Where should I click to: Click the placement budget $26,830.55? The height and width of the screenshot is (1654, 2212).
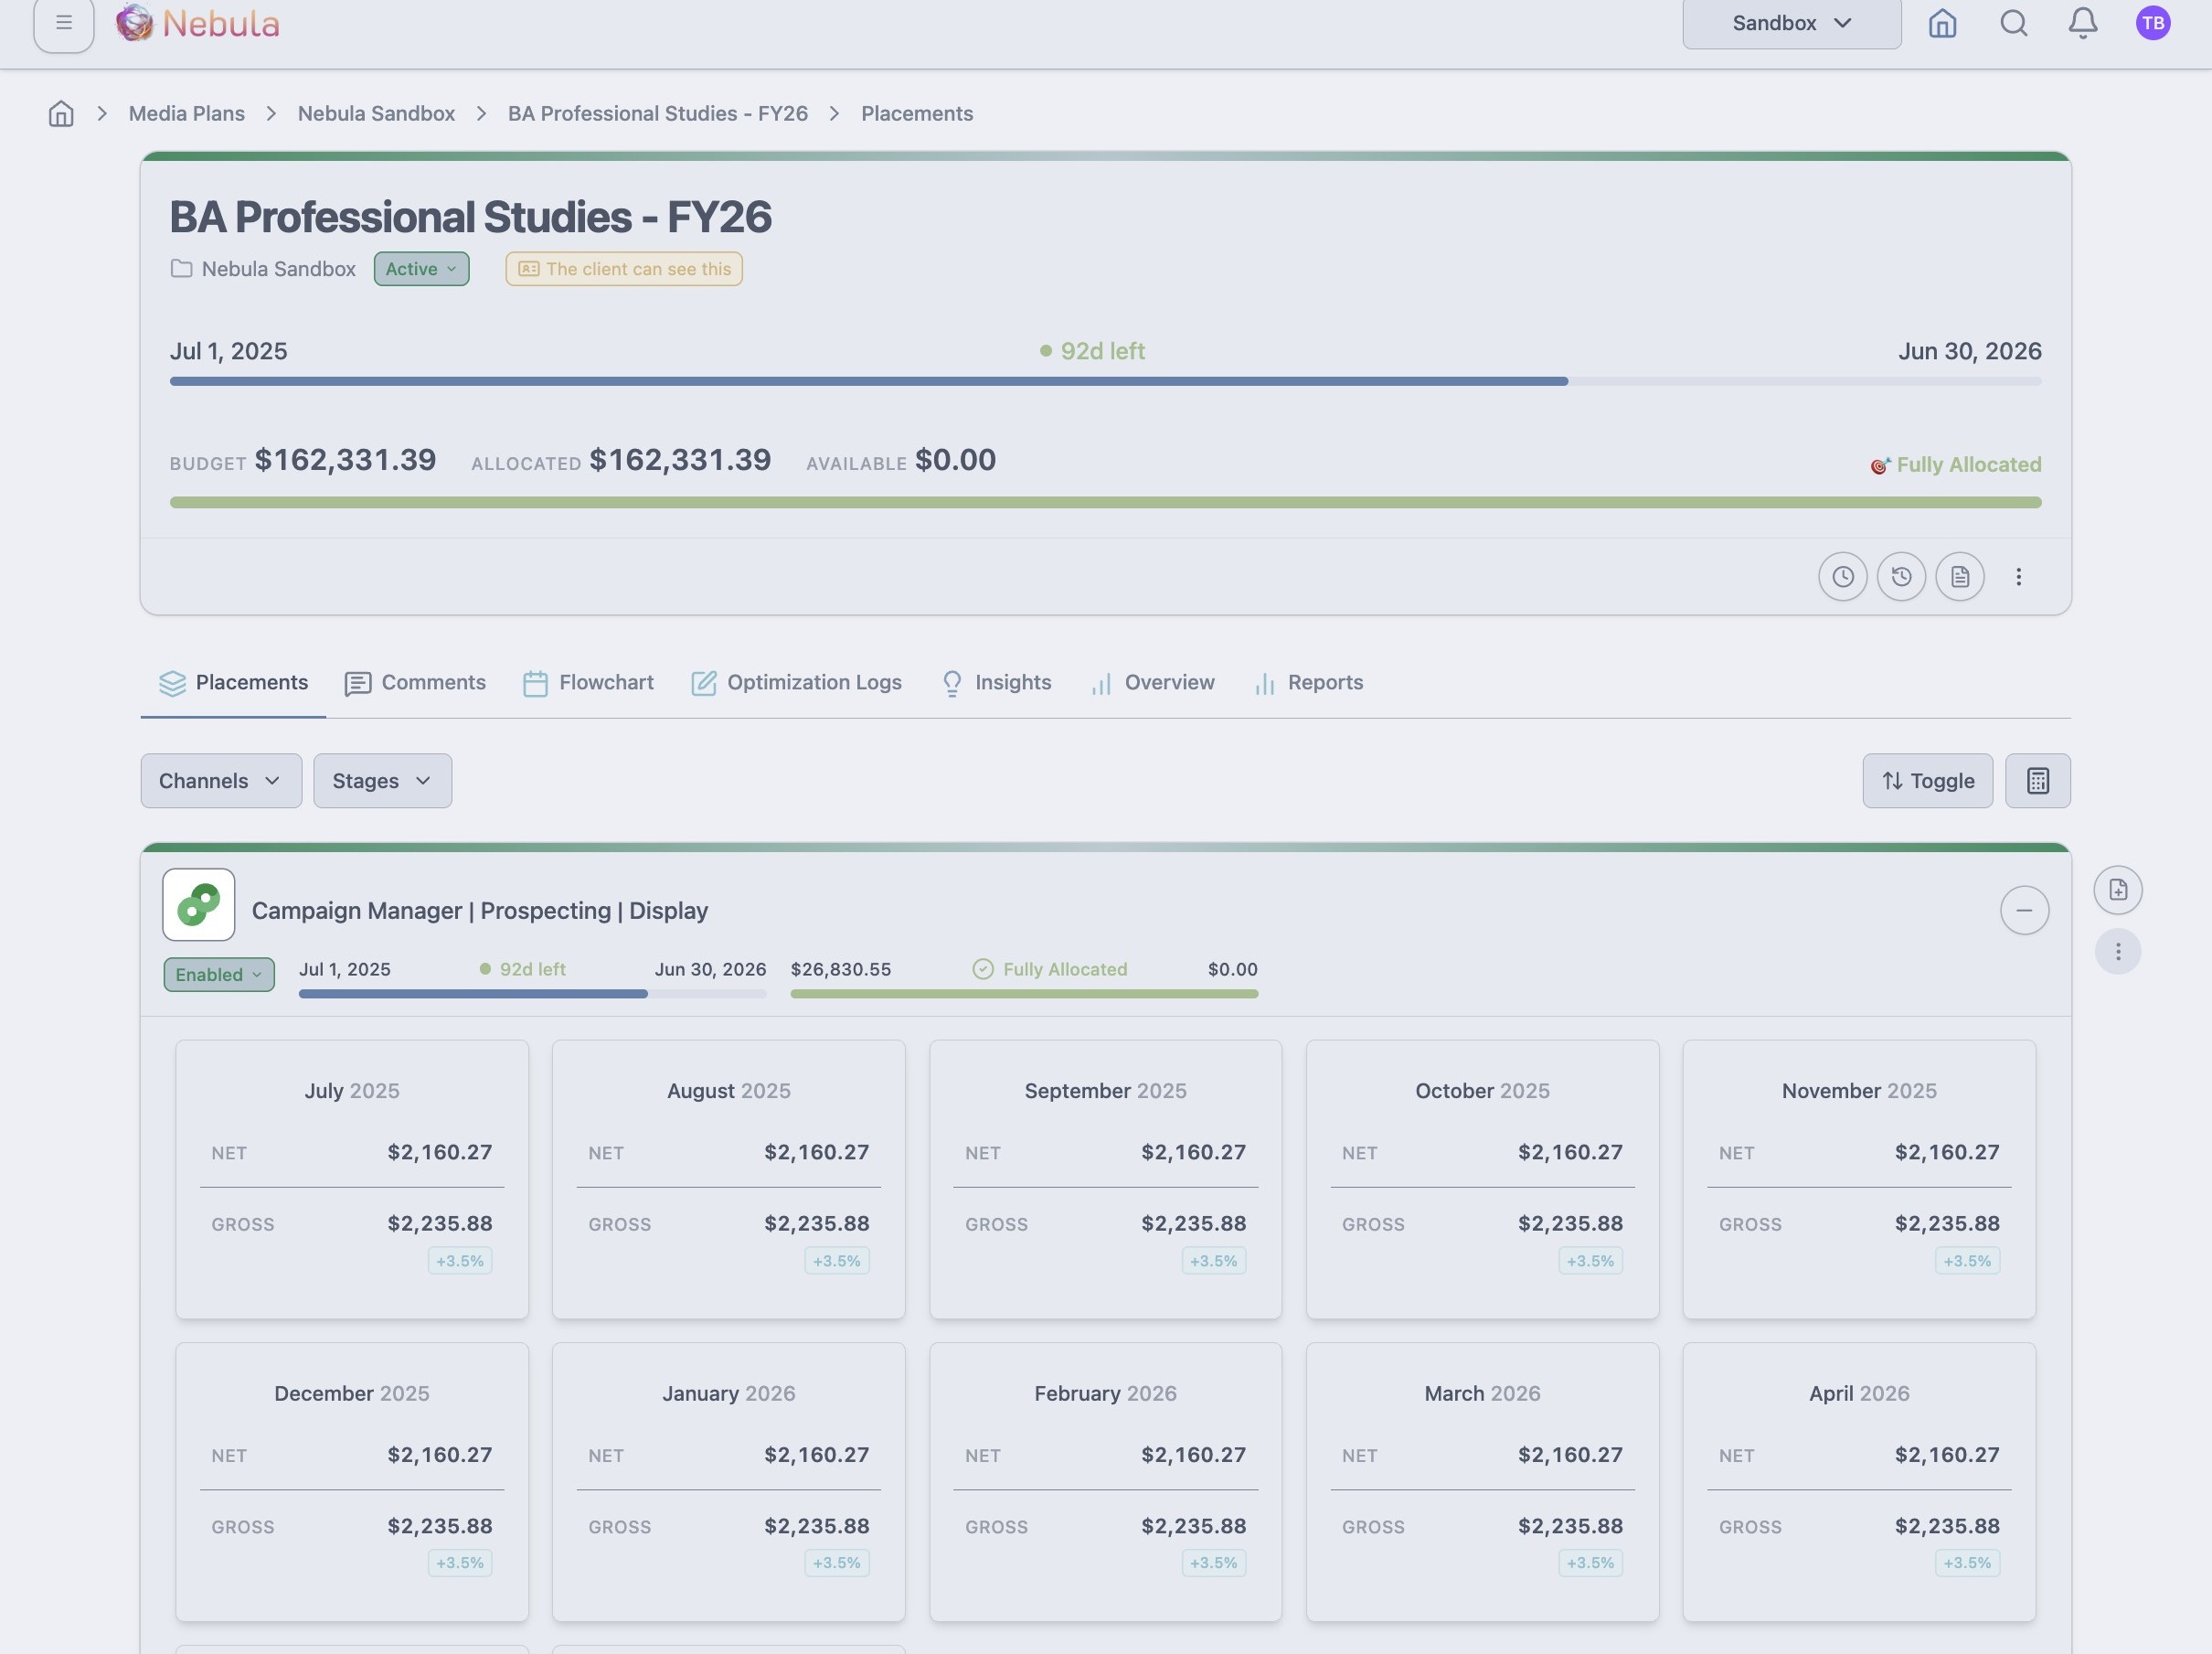click(x=840, y=969)
